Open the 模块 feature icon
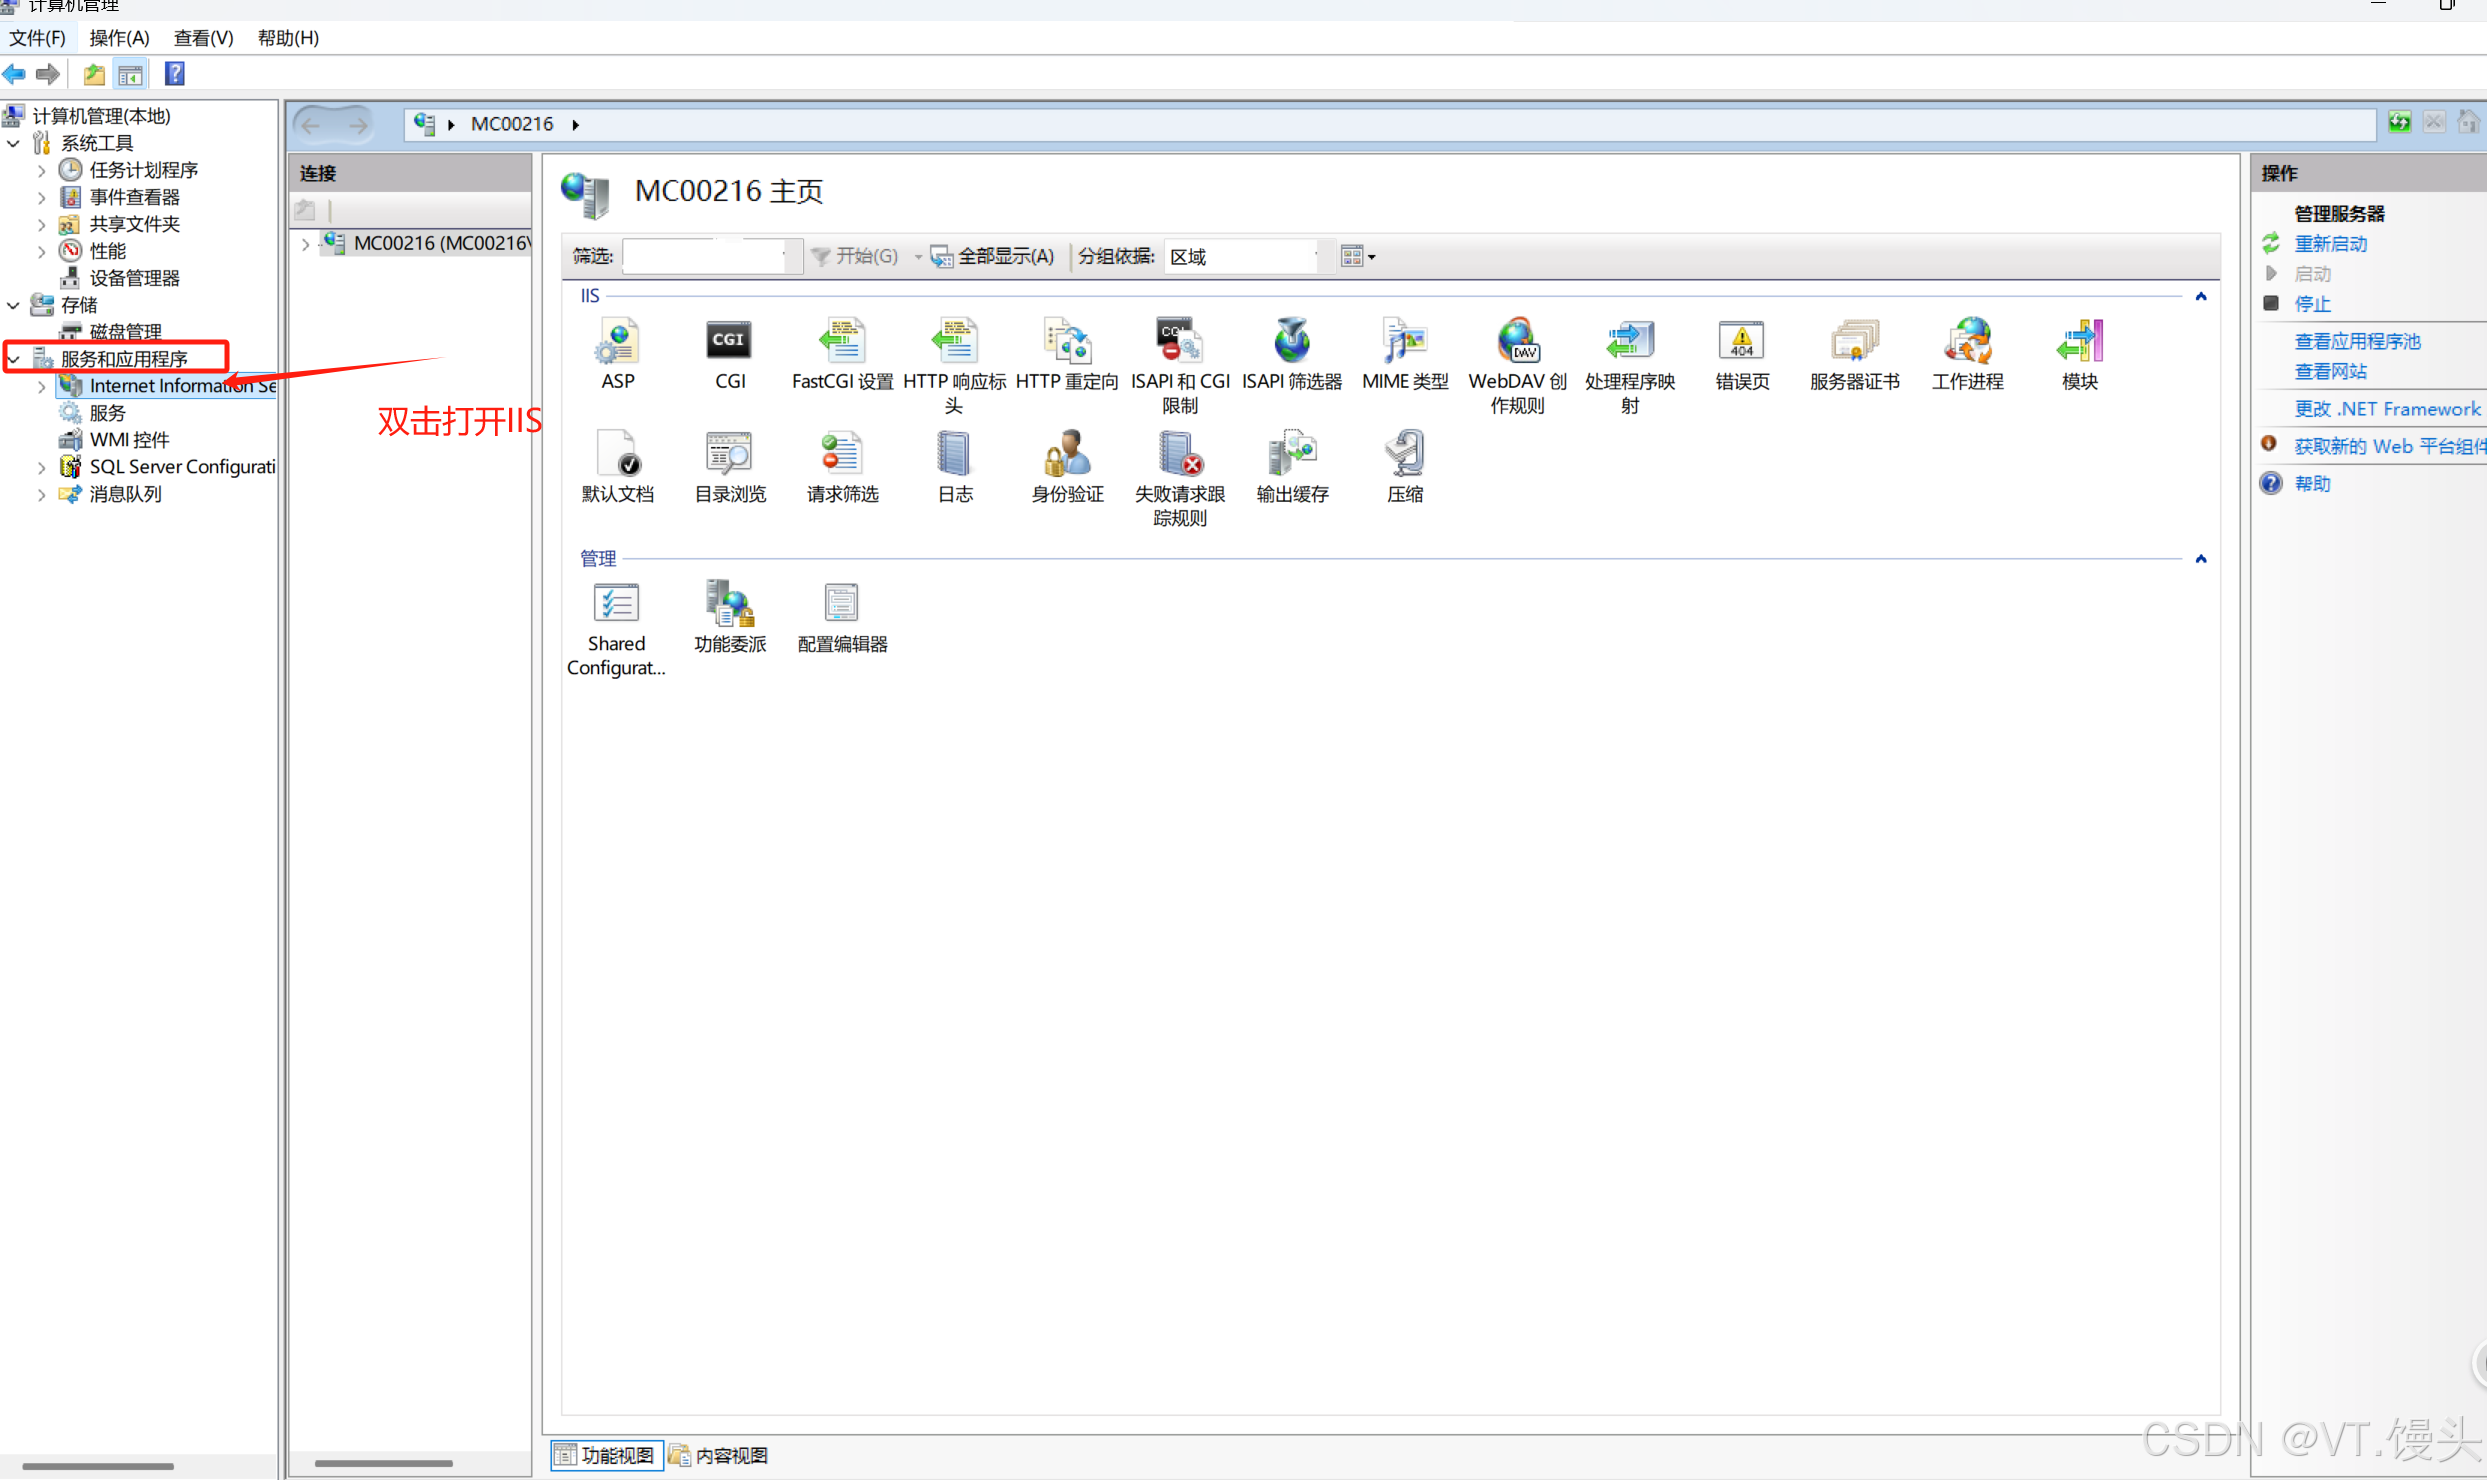This screenshot has height=1480, width=2487. tap(2079, 343)
